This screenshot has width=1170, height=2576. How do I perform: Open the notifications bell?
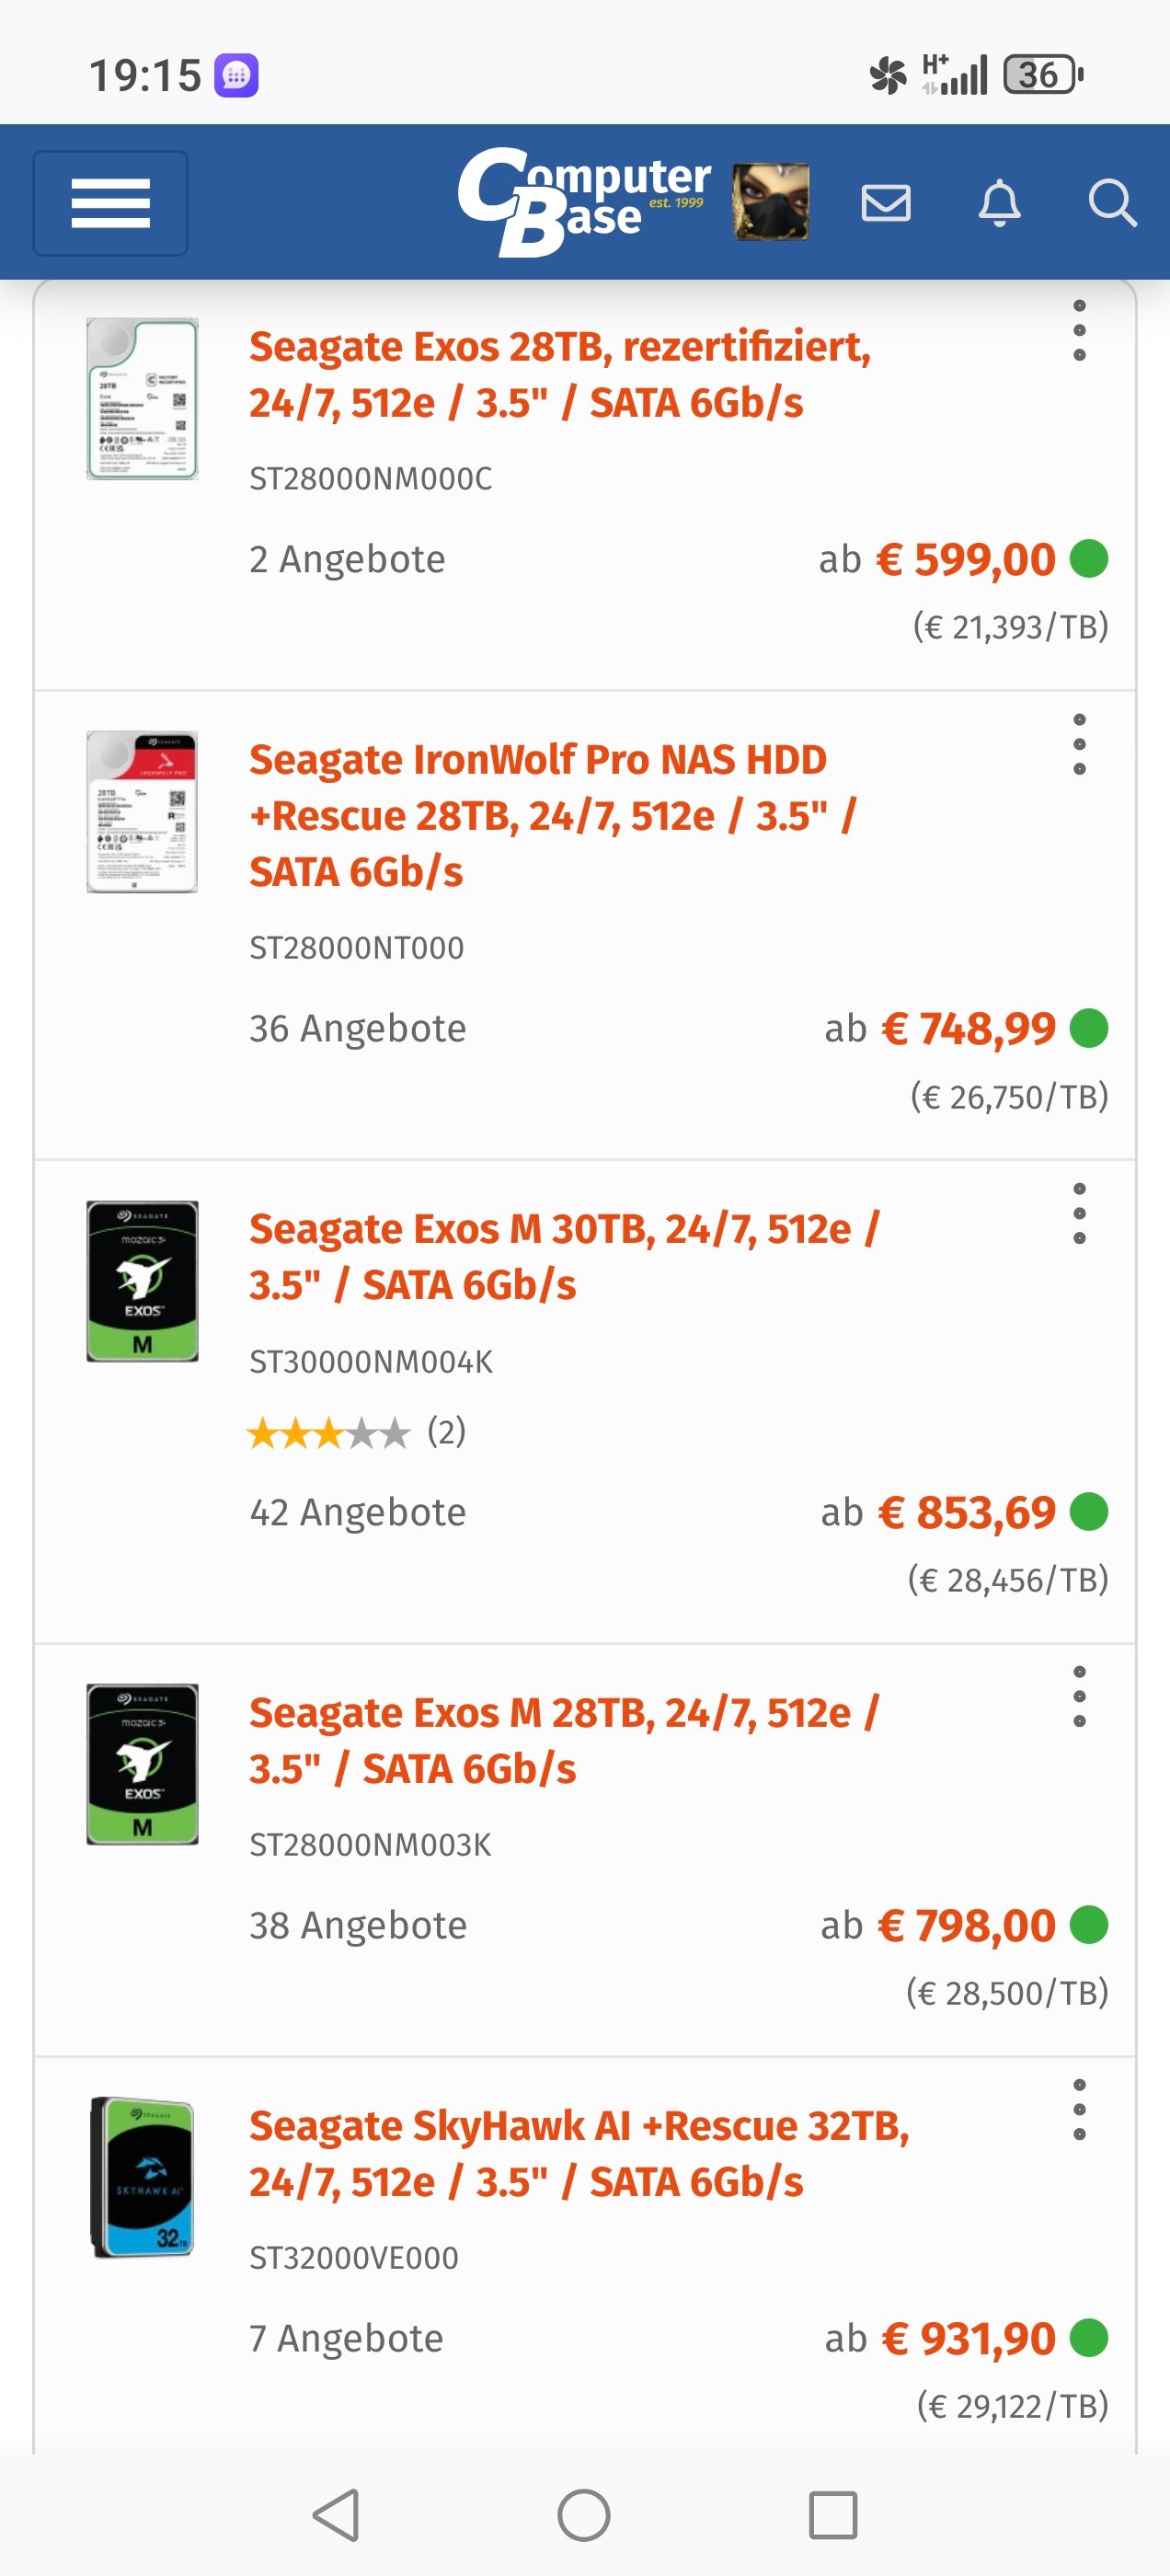(x=999, y=203)
